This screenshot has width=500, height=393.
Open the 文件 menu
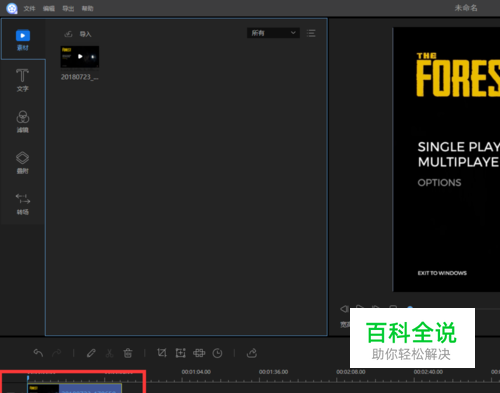[x=29, y=8]
